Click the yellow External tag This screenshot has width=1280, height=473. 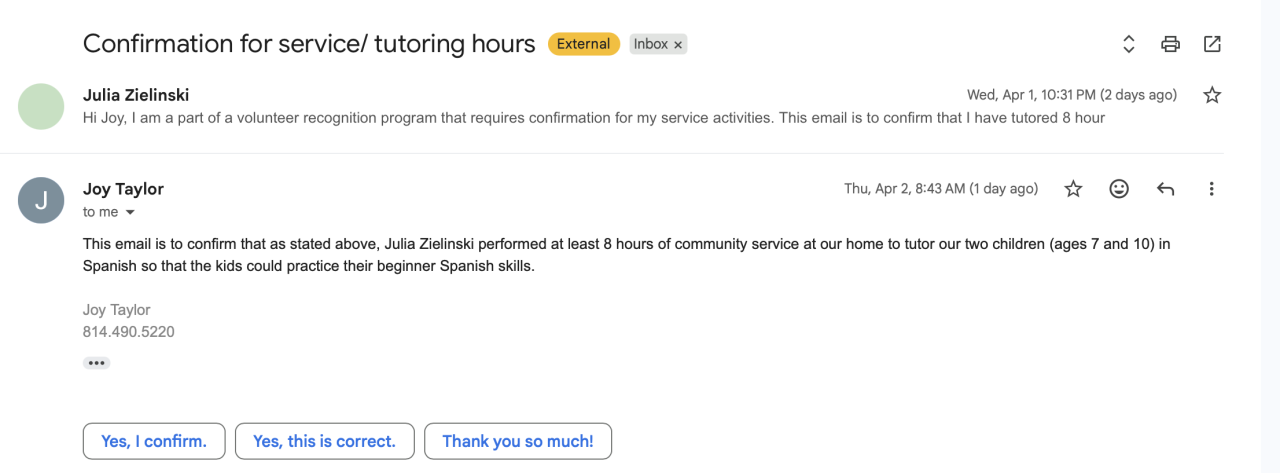point(583,44)
